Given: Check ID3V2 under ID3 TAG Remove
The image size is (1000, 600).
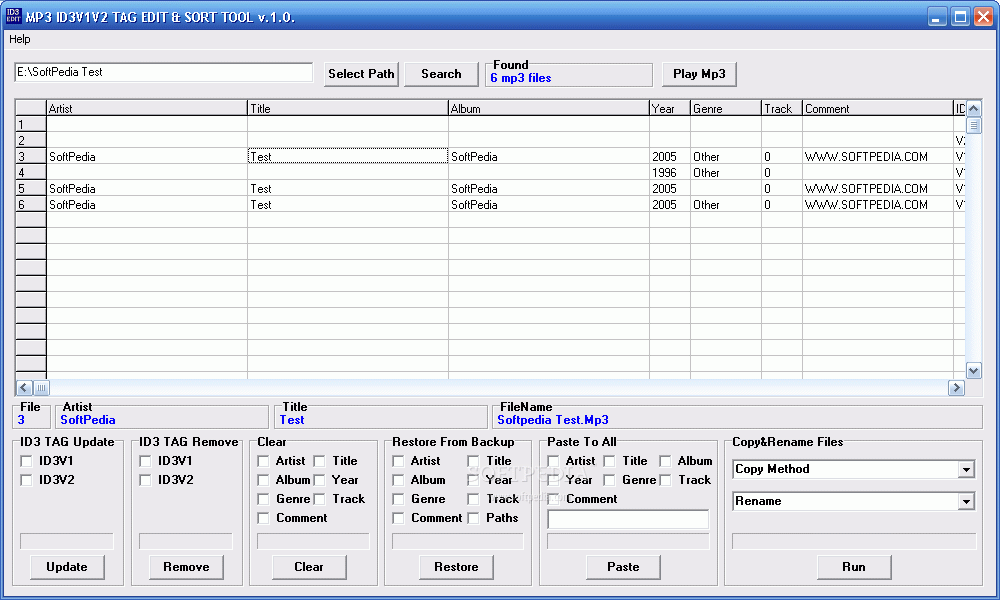Looking at the screenshot, I should 145,480.
